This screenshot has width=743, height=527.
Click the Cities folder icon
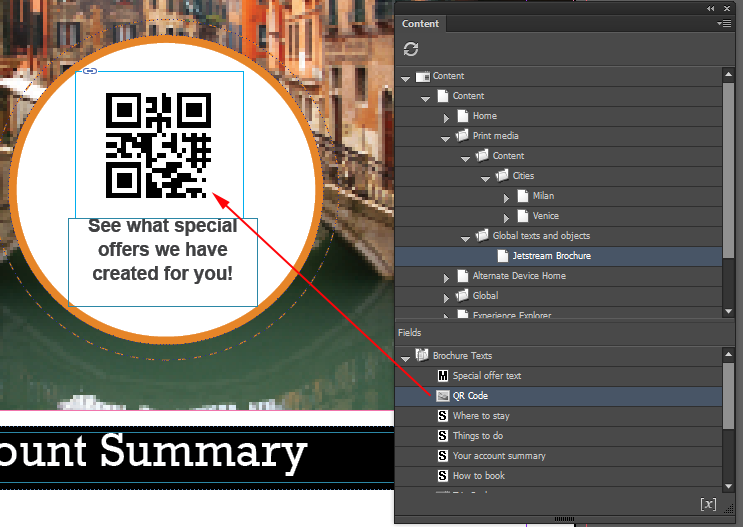502,175
